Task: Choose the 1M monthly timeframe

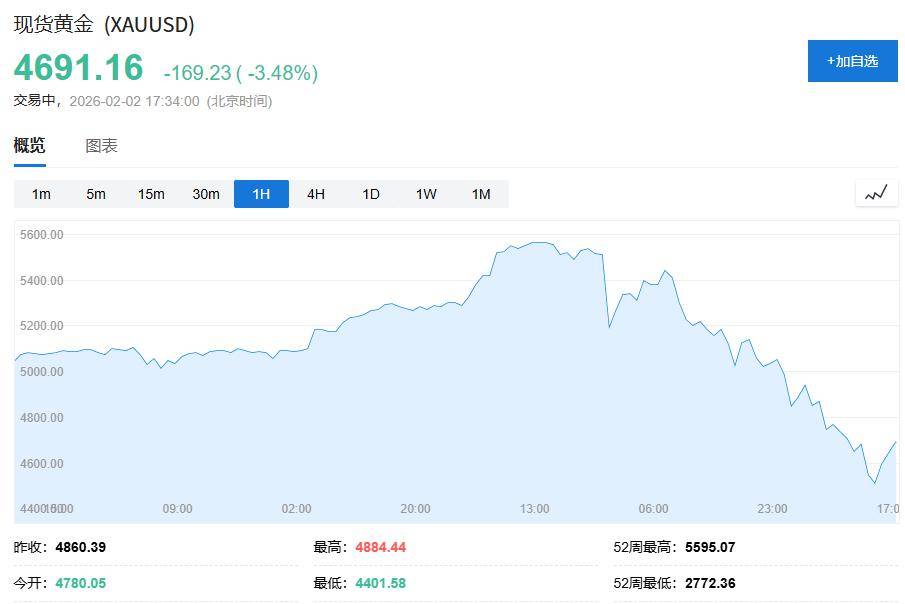Action: pos(481,194)
